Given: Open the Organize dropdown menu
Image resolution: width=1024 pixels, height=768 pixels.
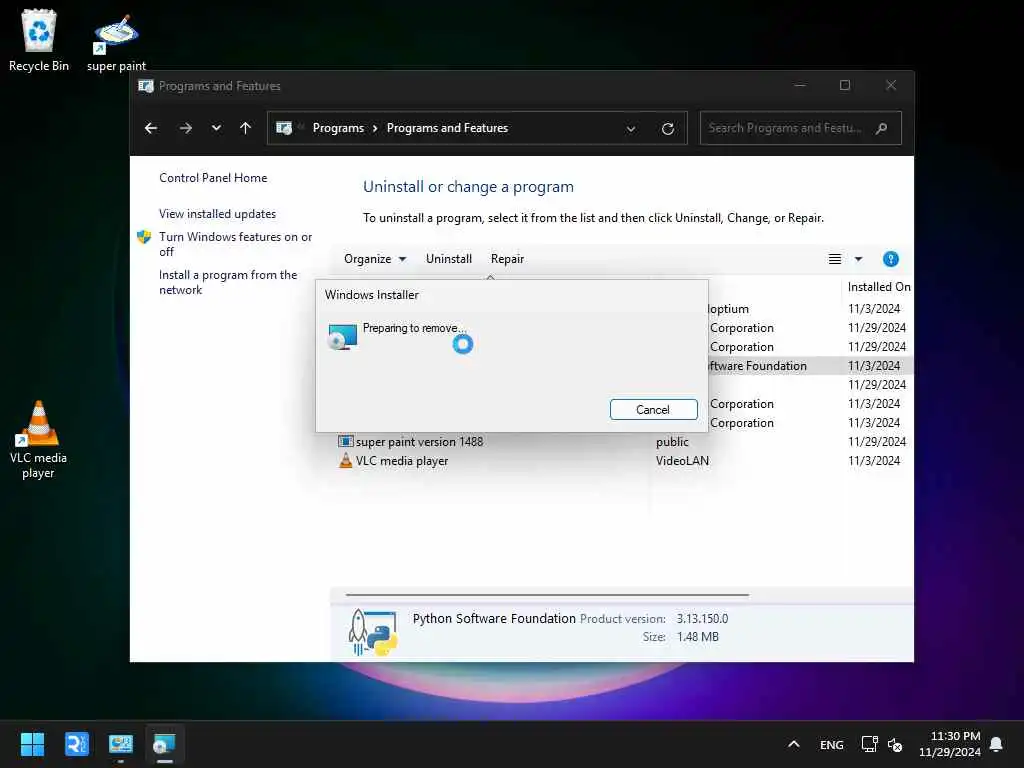Looking at the screenshot, I should coord(375,259).
